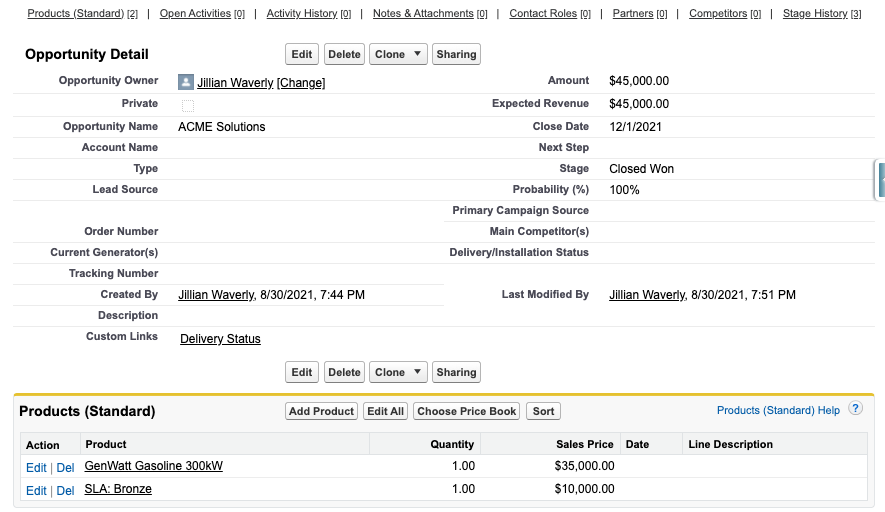This screenshot has height=512, width=885.
Task: Open the Delivery Status custom link
Action: pos(220,339)
